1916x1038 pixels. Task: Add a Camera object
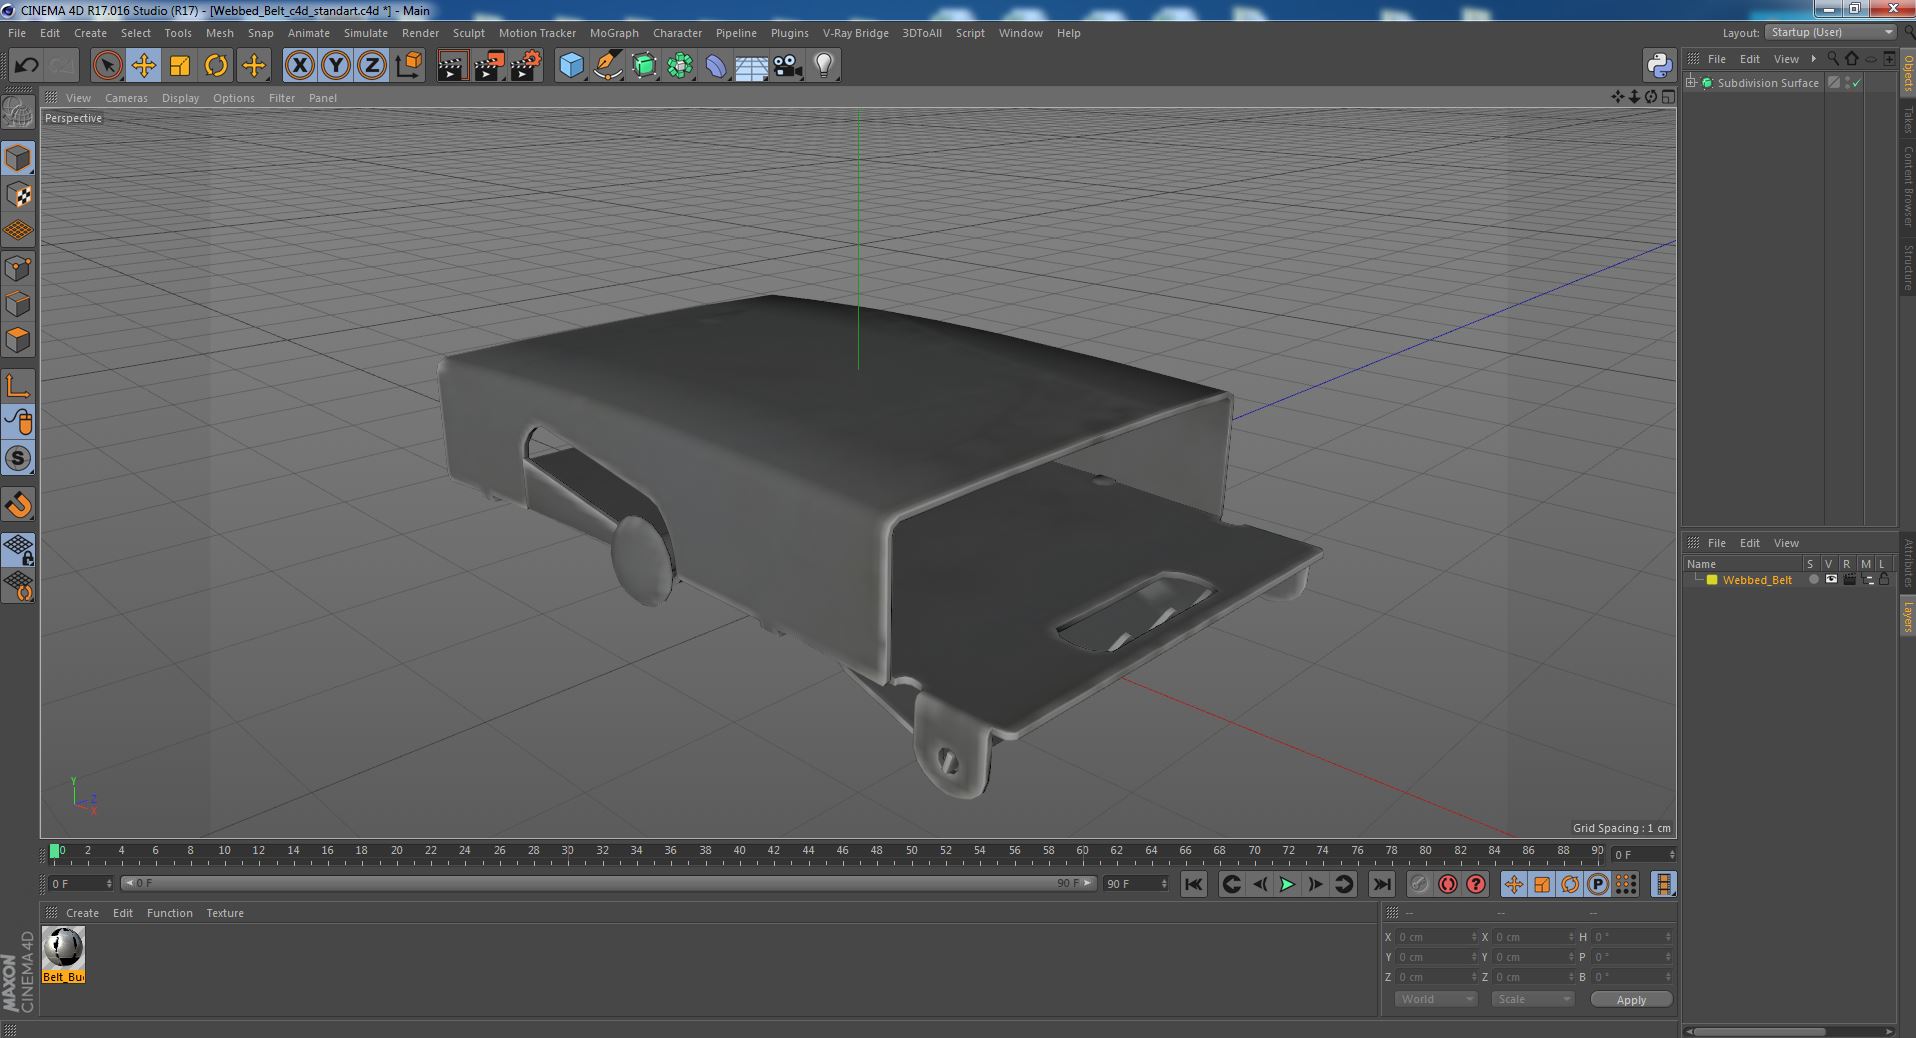coord(787,66)
